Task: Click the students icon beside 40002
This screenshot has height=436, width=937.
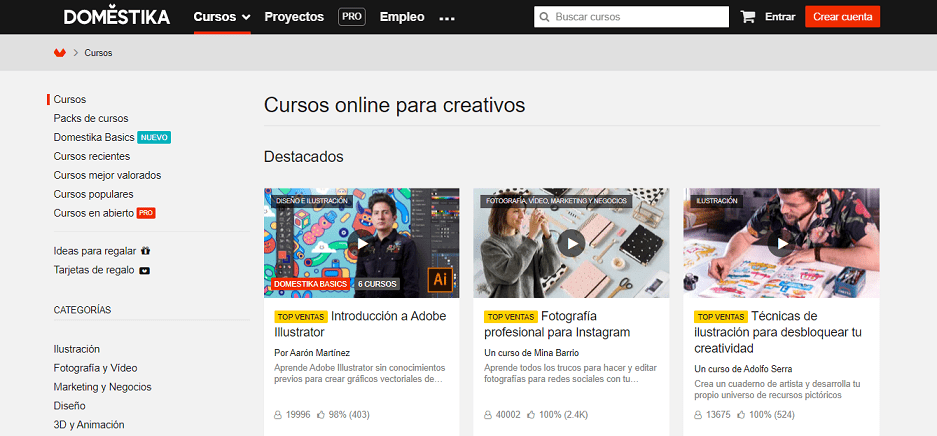Action: coord(488,414)
